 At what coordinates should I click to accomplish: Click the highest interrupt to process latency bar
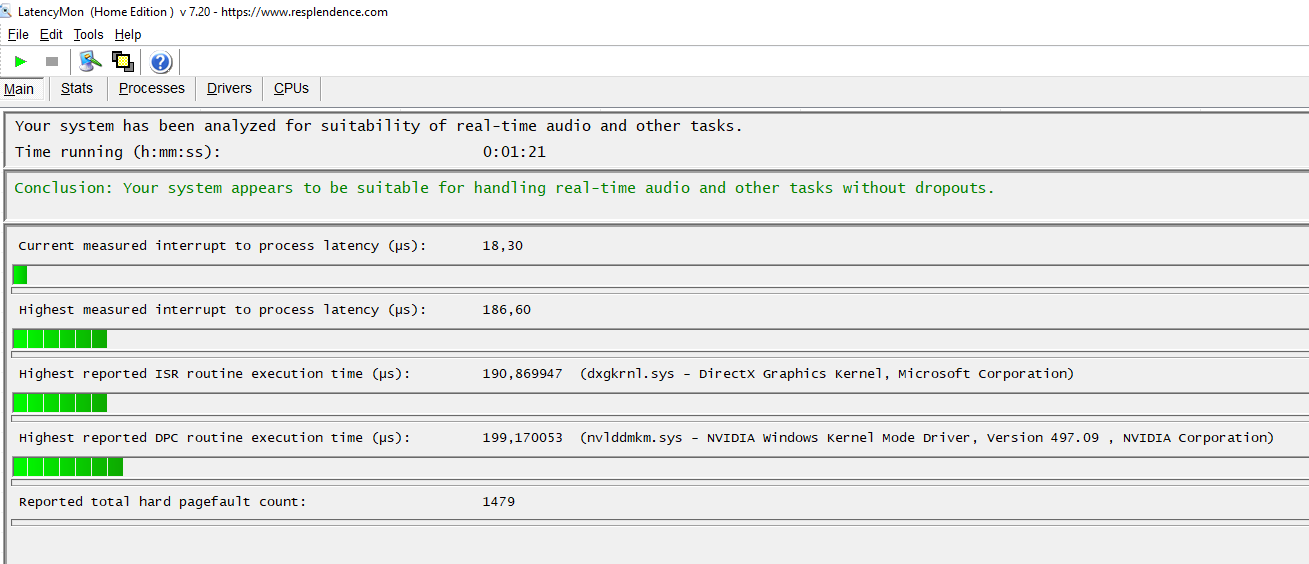(x=60, y=339)
